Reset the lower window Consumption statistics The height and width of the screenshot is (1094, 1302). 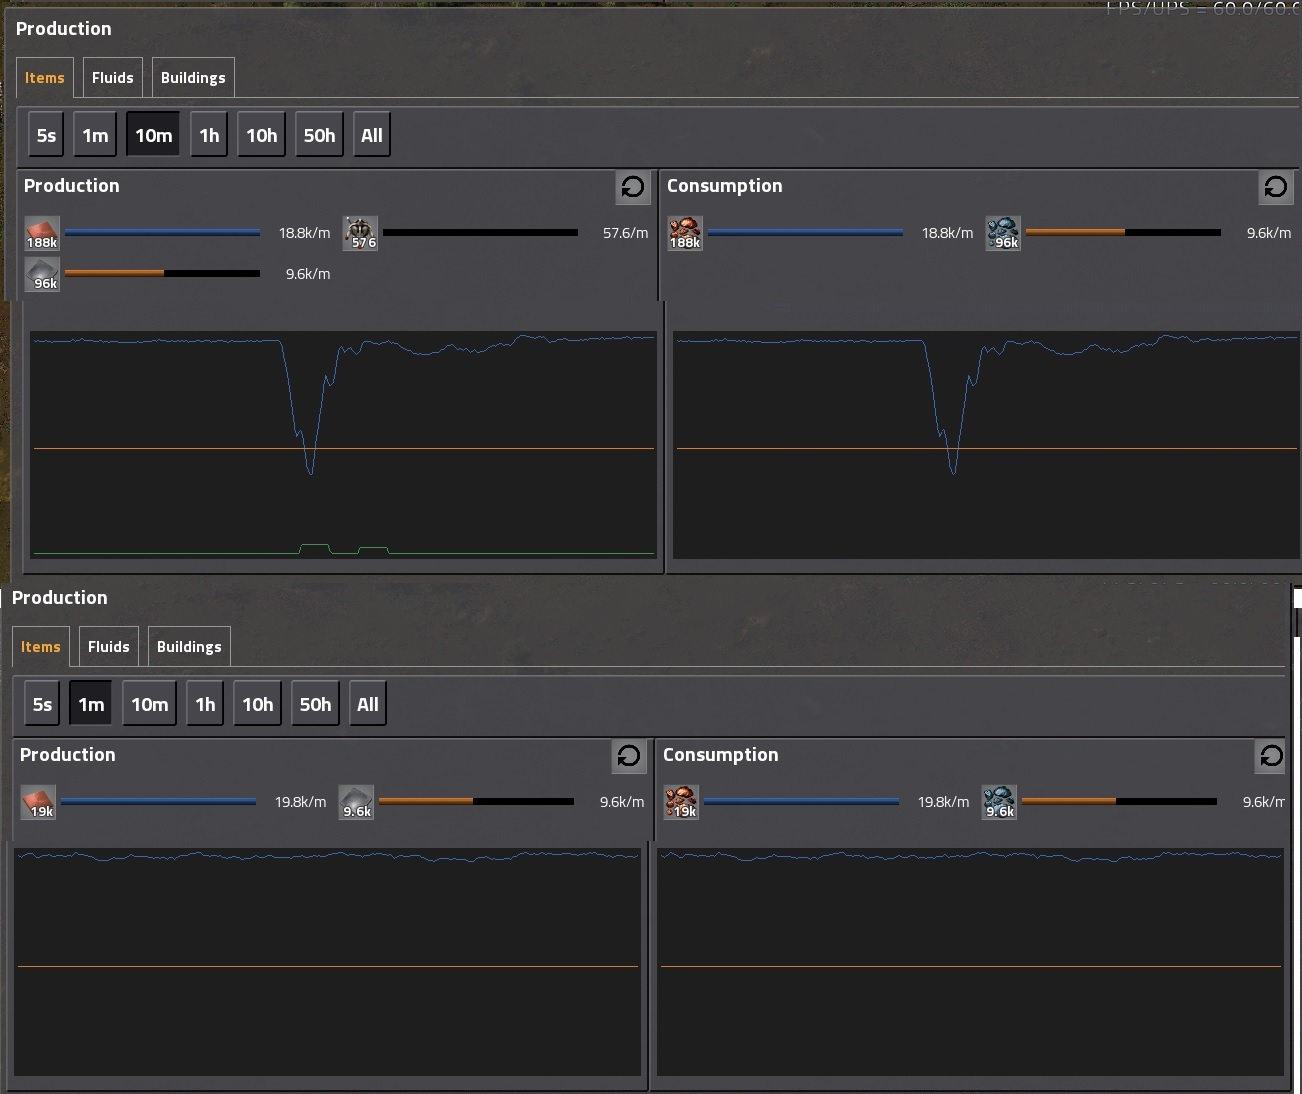point(1271,756)
